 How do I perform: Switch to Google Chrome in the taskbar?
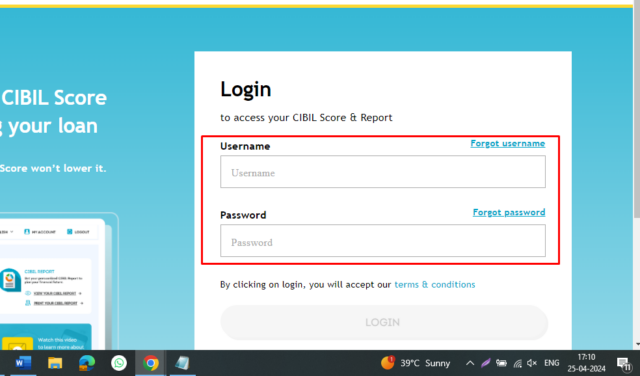click(151, 363)
